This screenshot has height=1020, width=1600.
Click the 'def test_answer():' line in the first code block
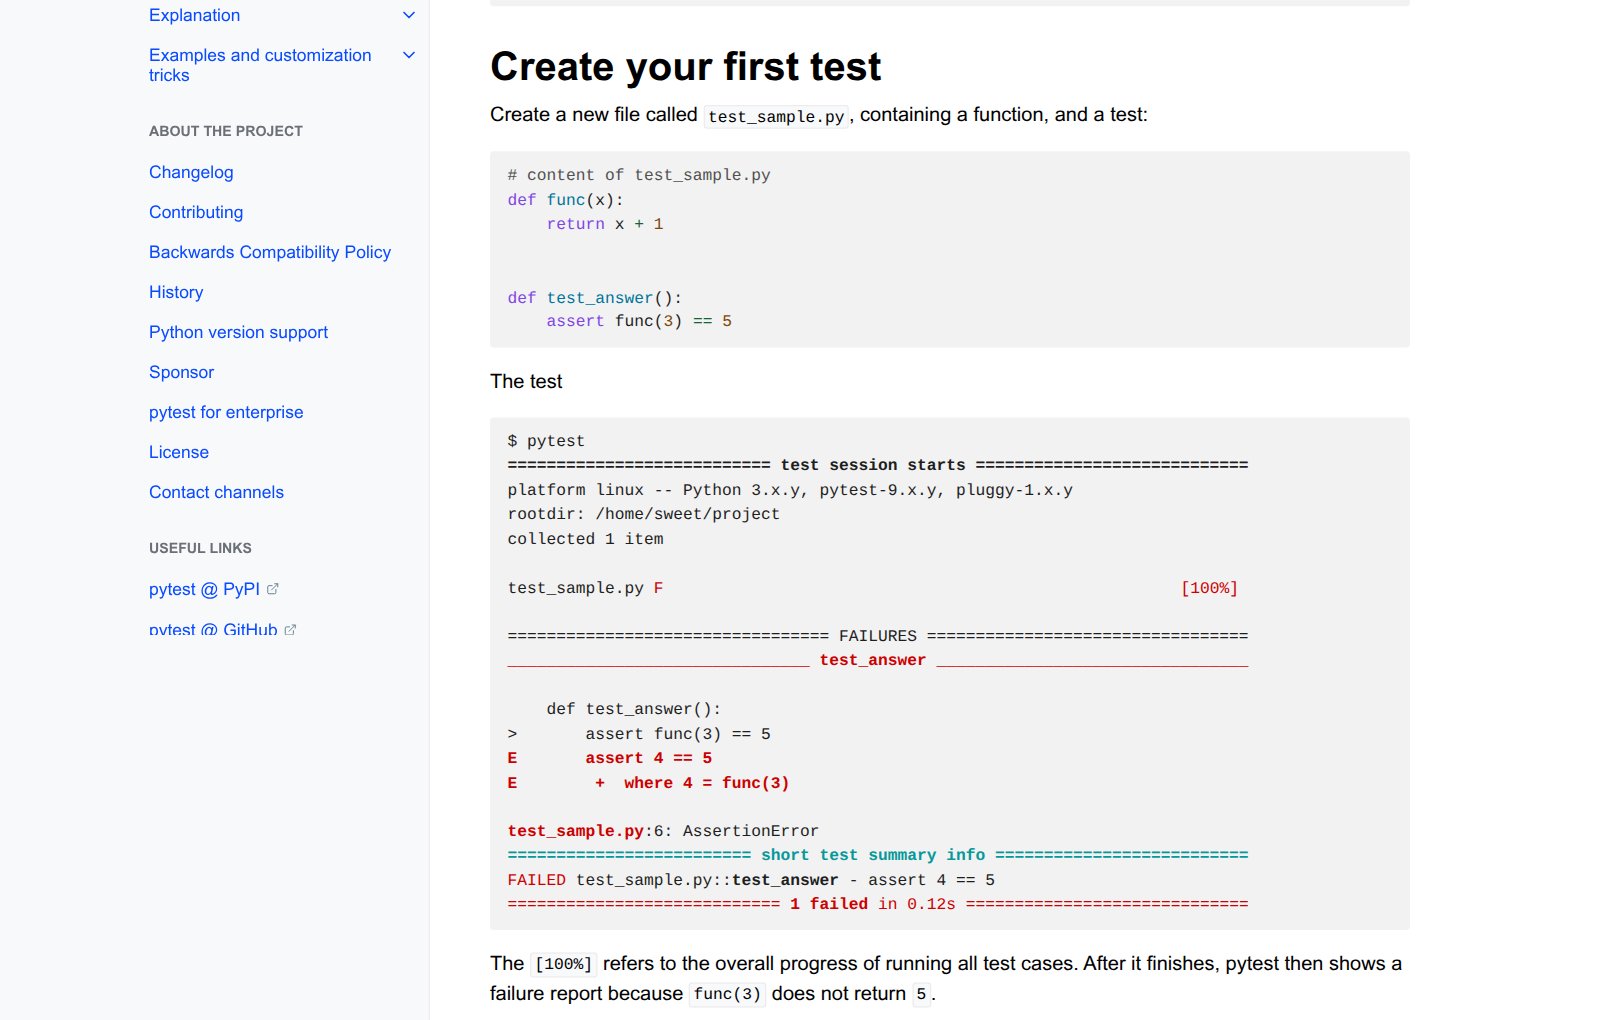[x=595, y=297]
